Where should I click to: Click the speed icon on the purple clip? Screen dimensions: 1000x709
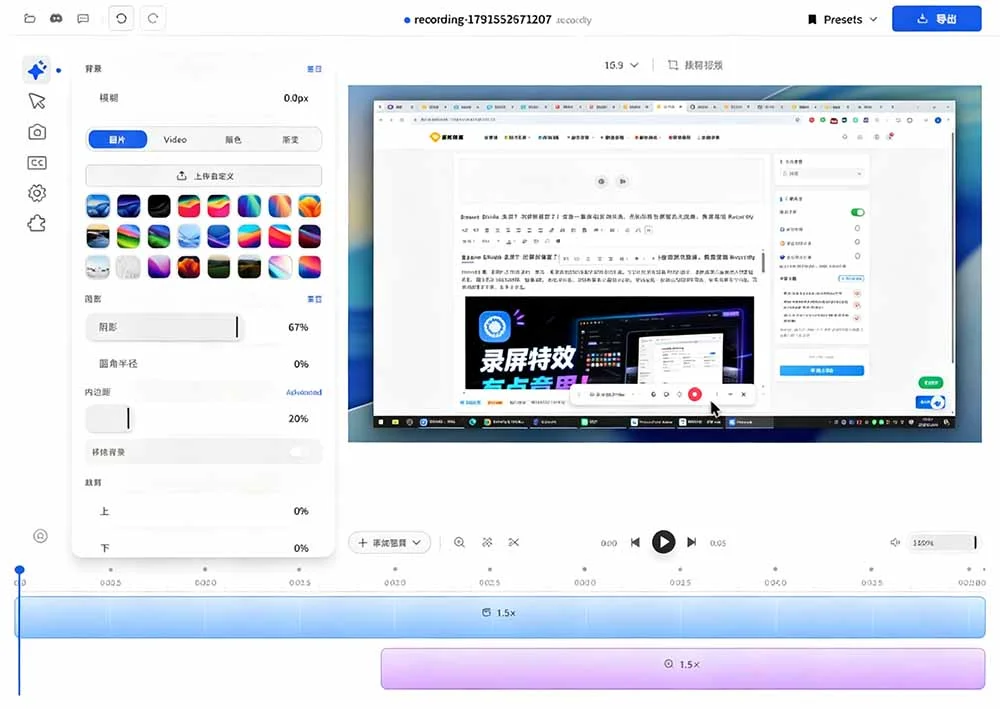(668, 664)
